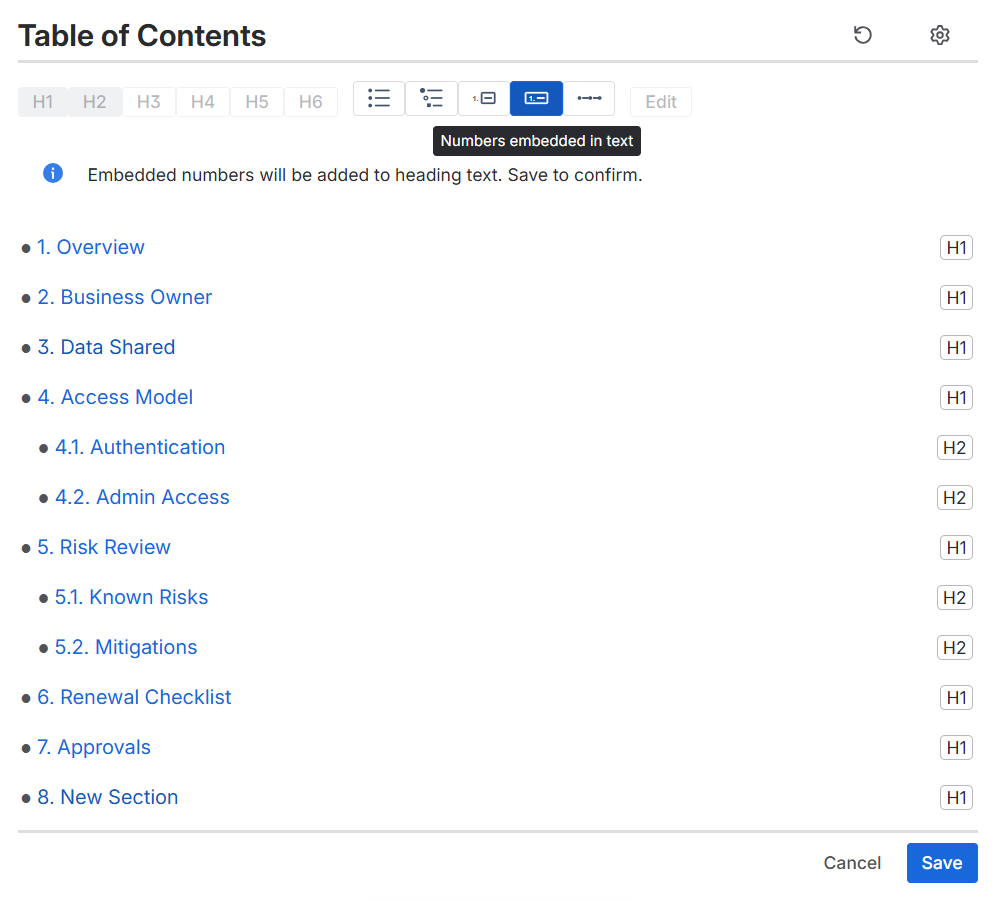
Task: Open the settings gear icon
Action: (x=939, y=35)
